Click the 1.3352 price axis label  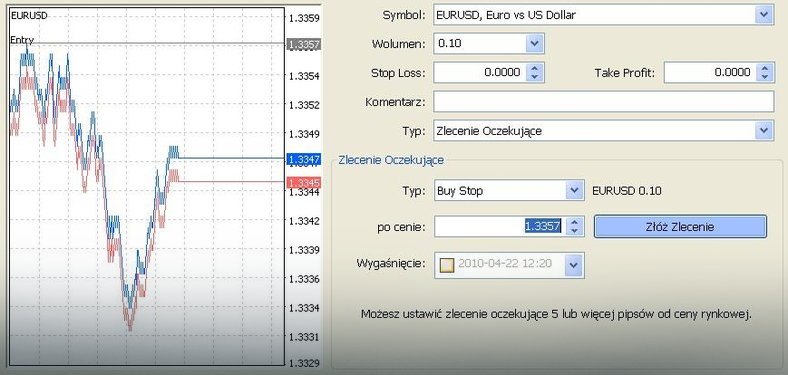305,105
